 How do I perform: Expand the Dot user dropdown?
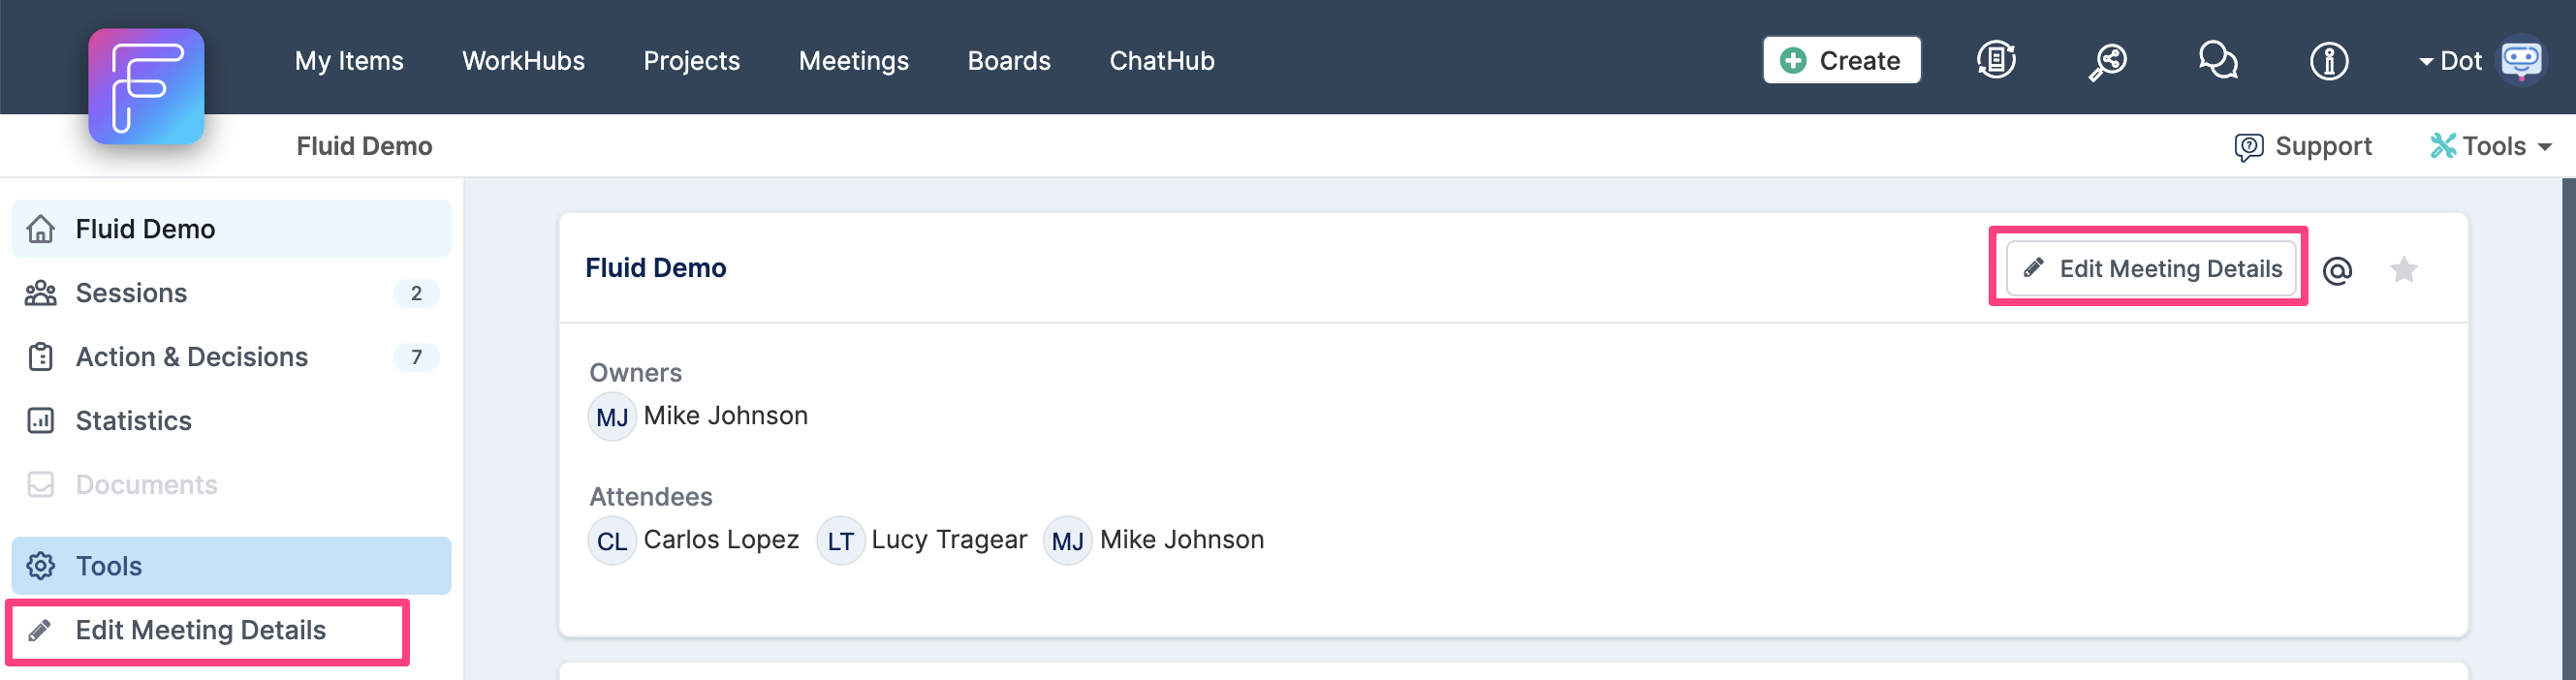(x=2450, y=61)
